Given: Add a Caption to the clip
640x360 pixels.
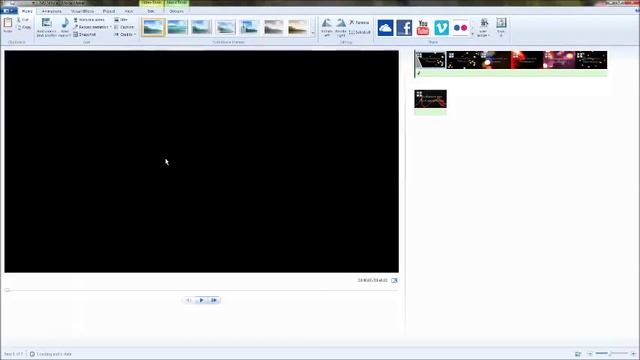Looking at the screenshot, I should tap(124, 27).
